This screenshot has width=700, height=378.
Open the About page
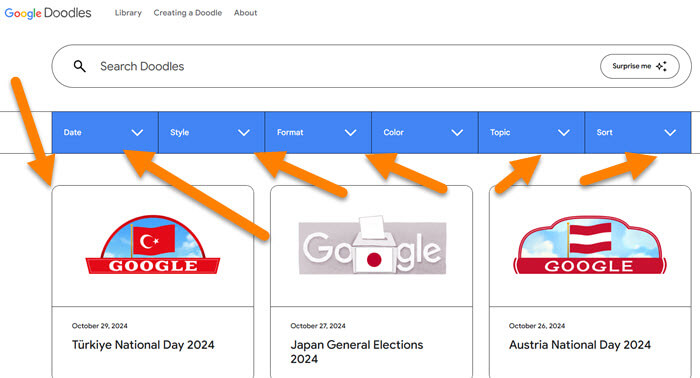[246, 13]
